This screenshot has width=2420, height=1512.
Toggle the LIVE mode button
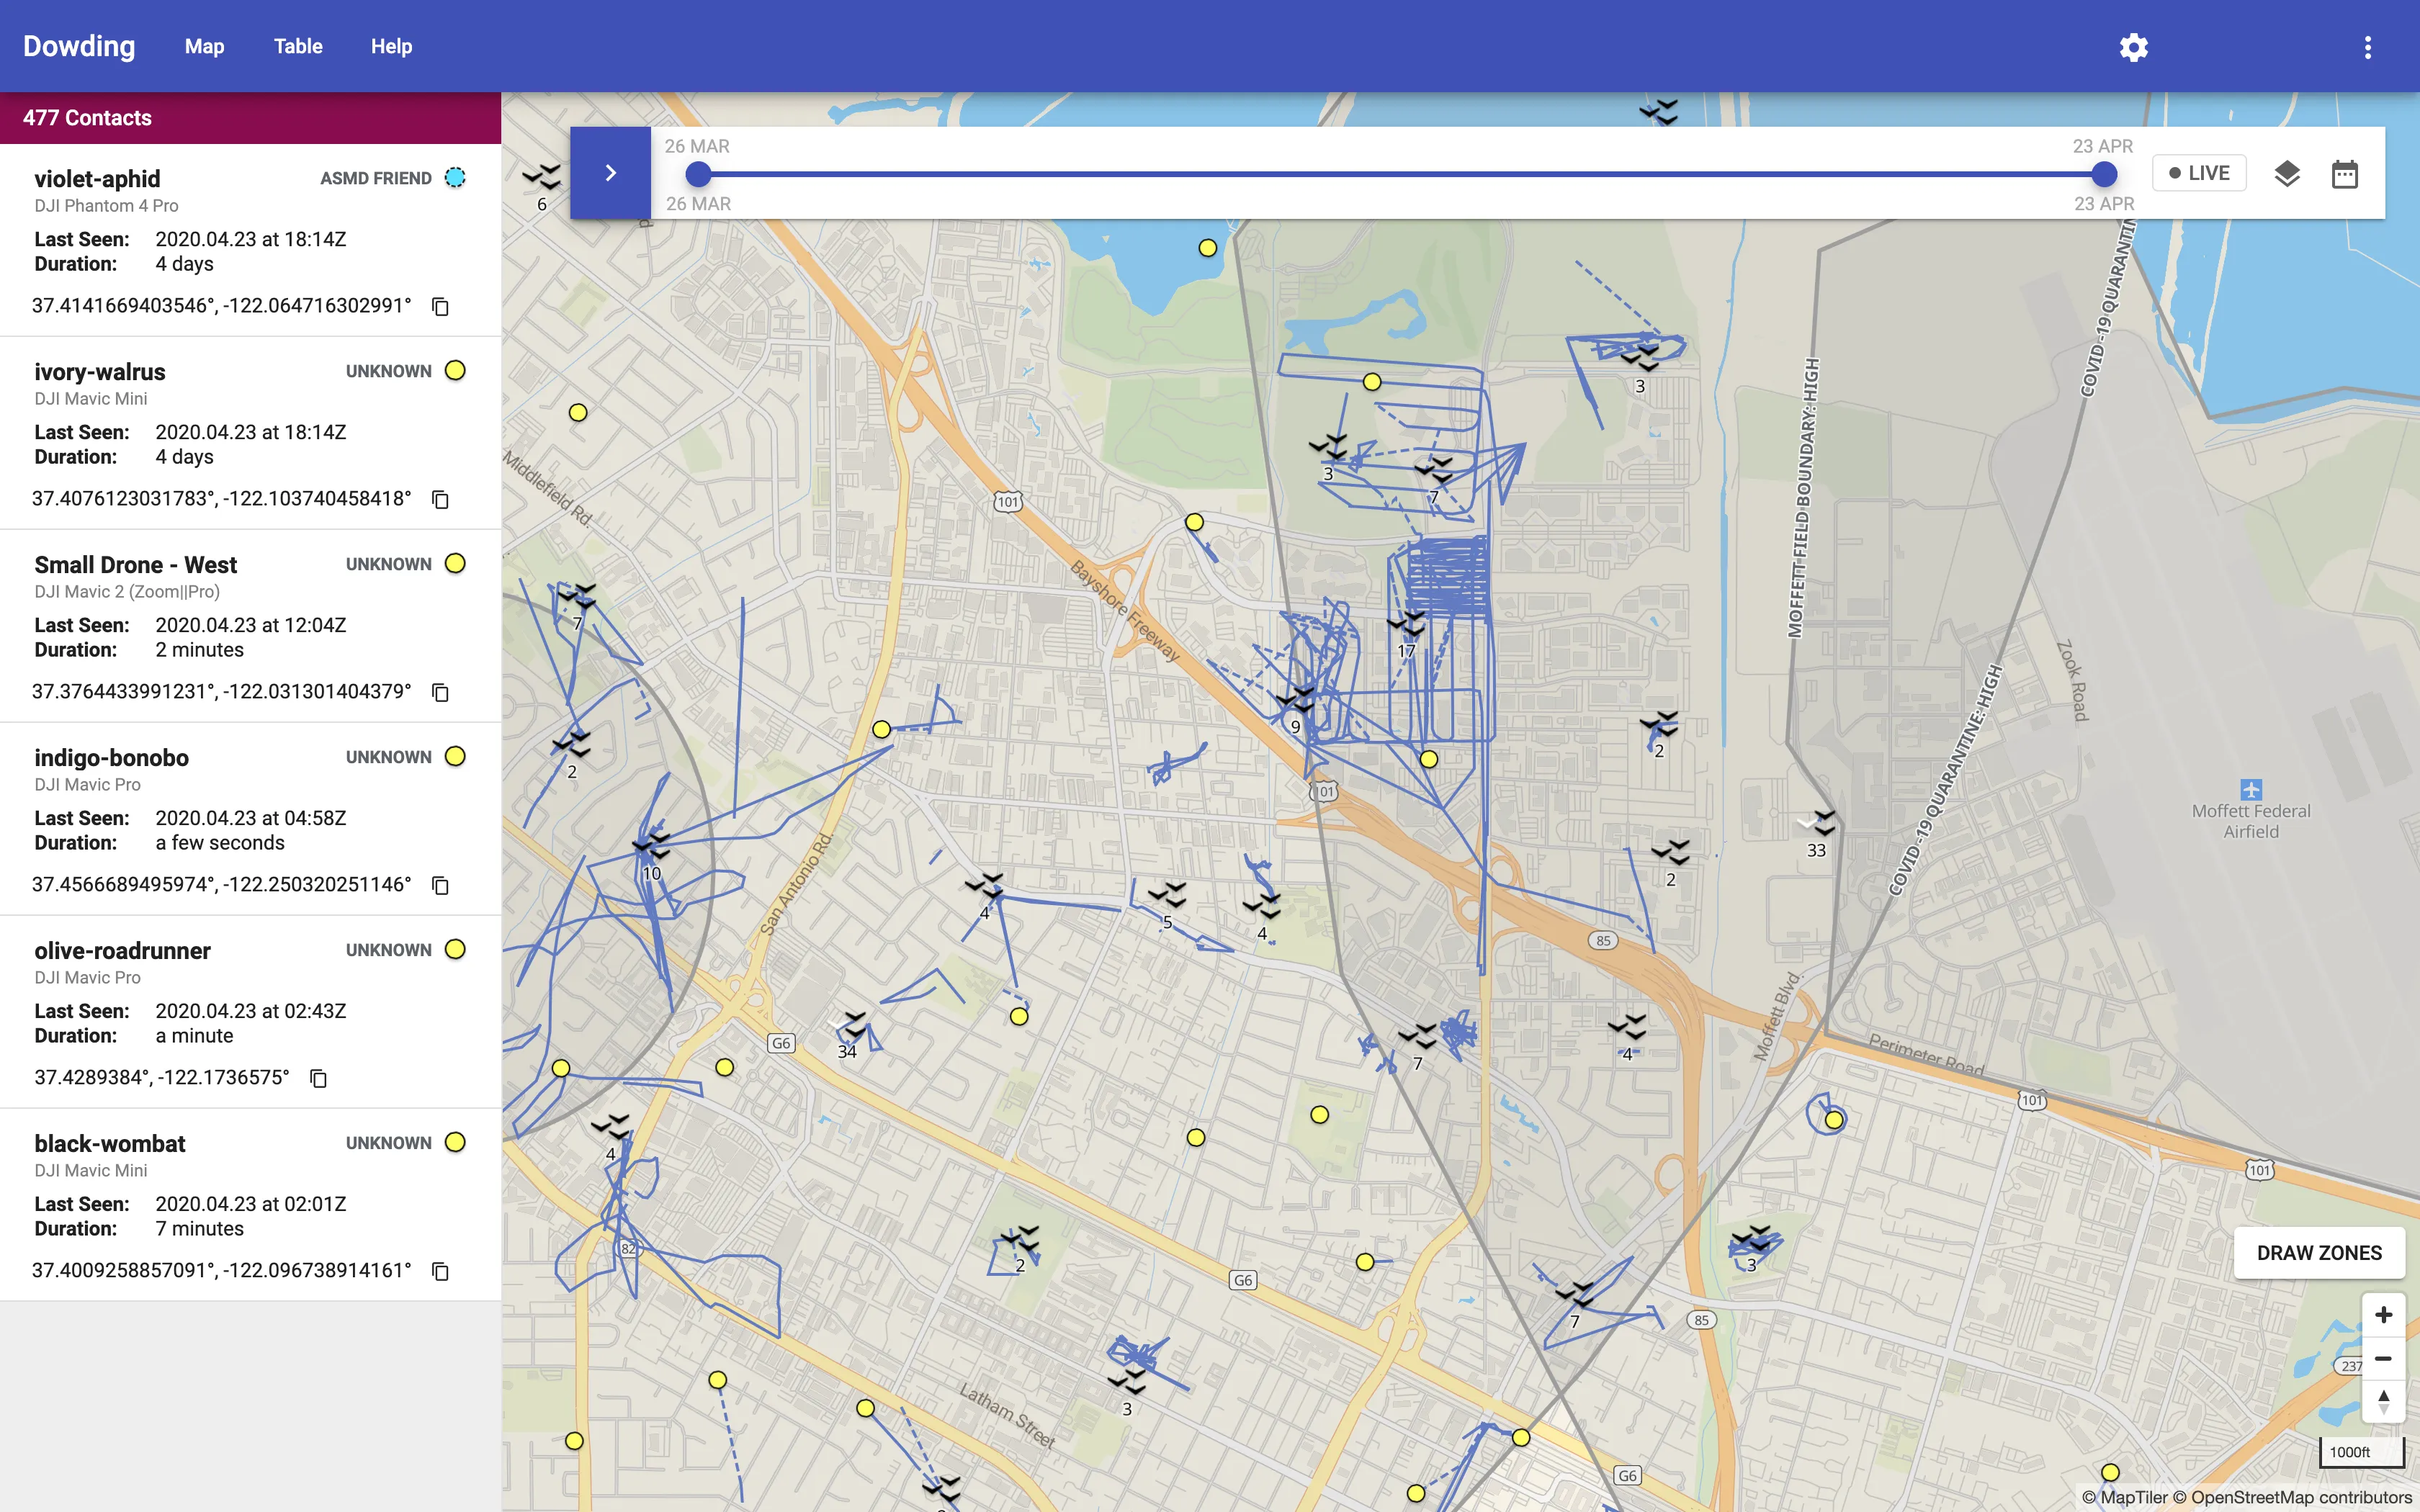click(x=2199, y=173)
